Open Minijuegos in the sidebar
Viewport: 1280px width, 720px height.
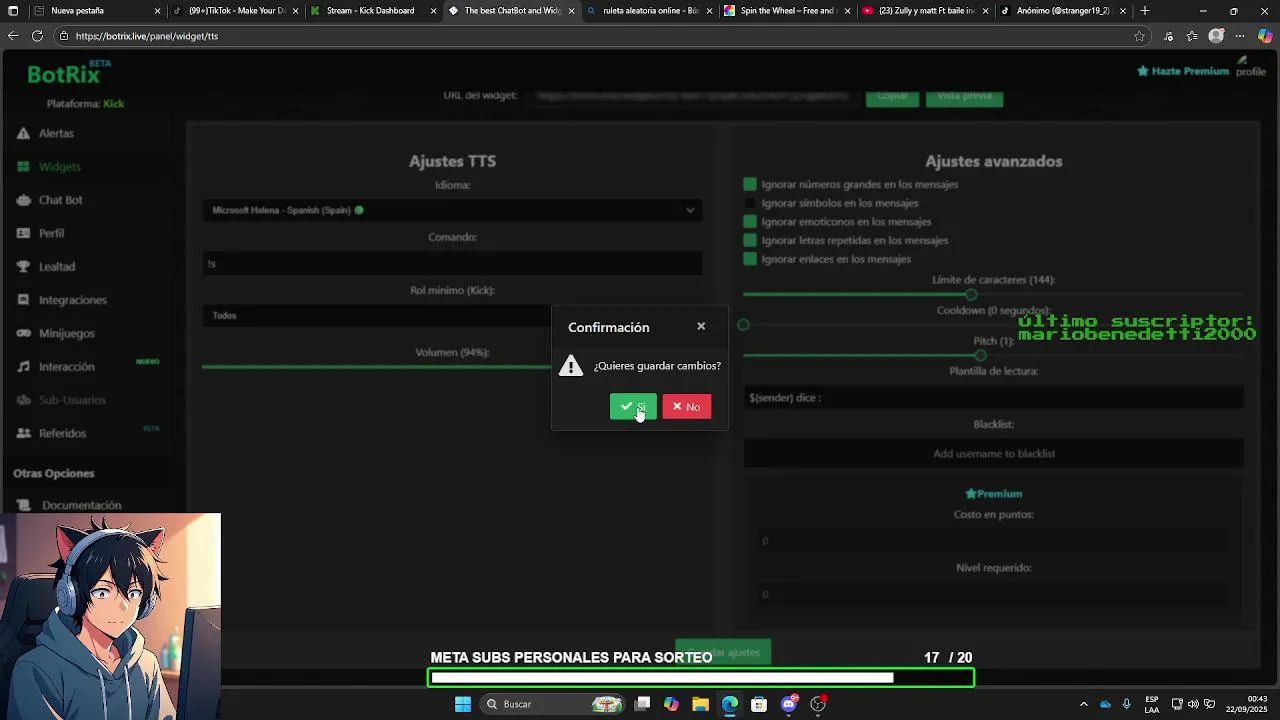tap(66, 333)
